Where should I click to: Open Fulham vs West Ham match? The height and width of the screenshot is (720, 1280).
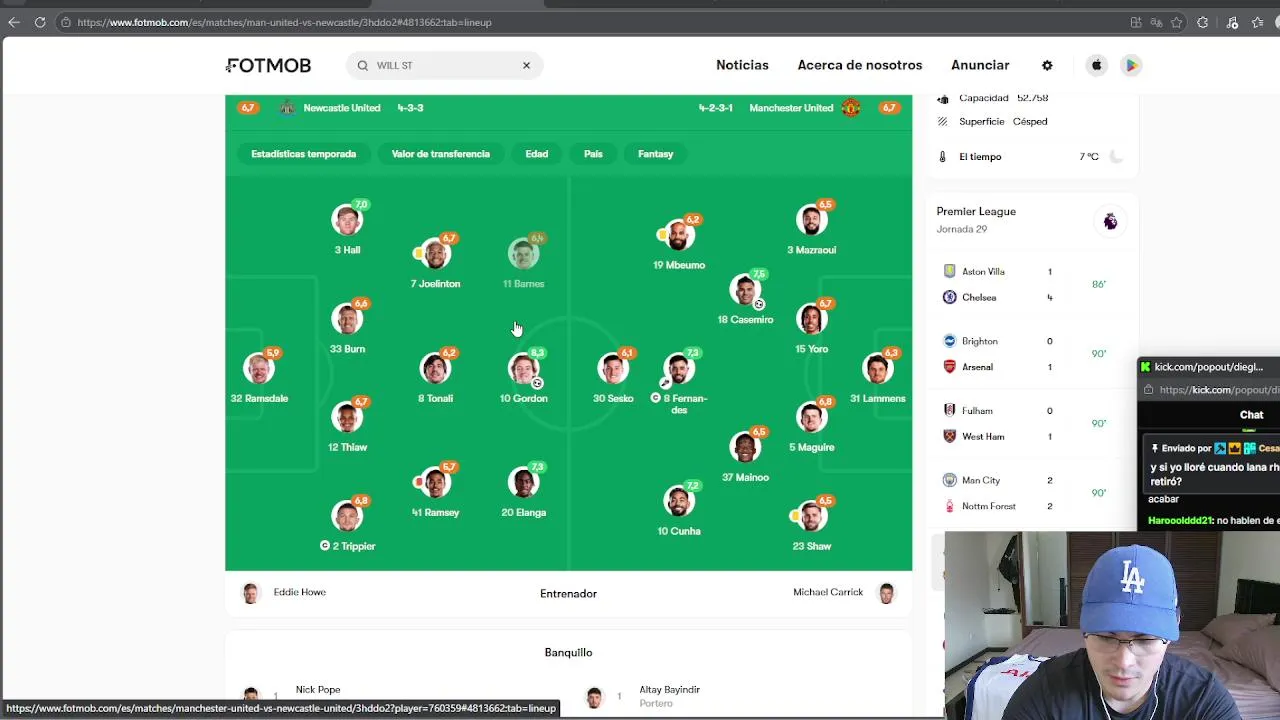(1032, 423)
